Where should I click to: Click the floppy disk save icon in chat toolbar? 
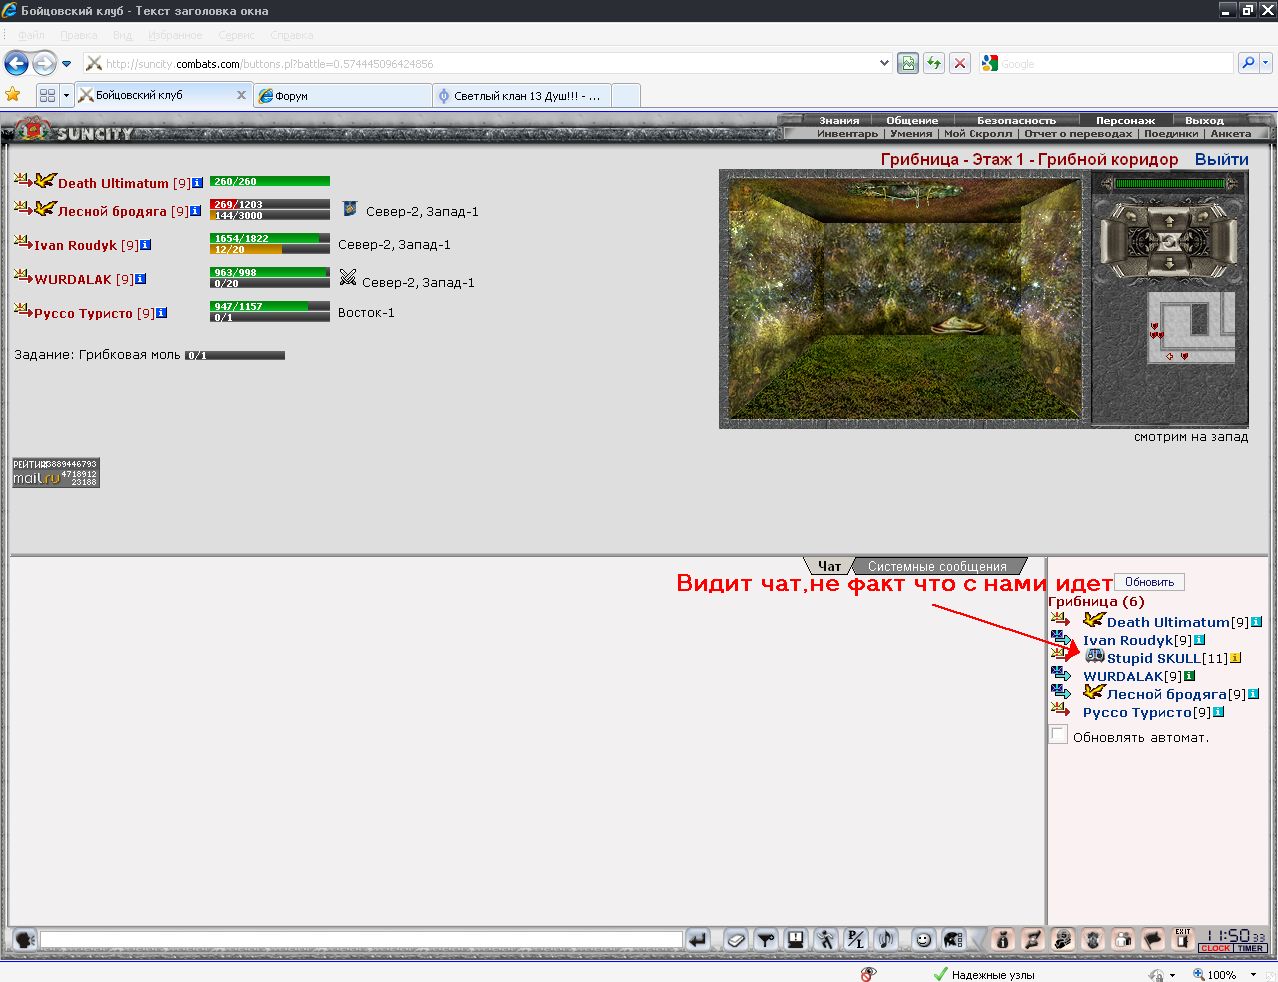[x=796, y=939]
